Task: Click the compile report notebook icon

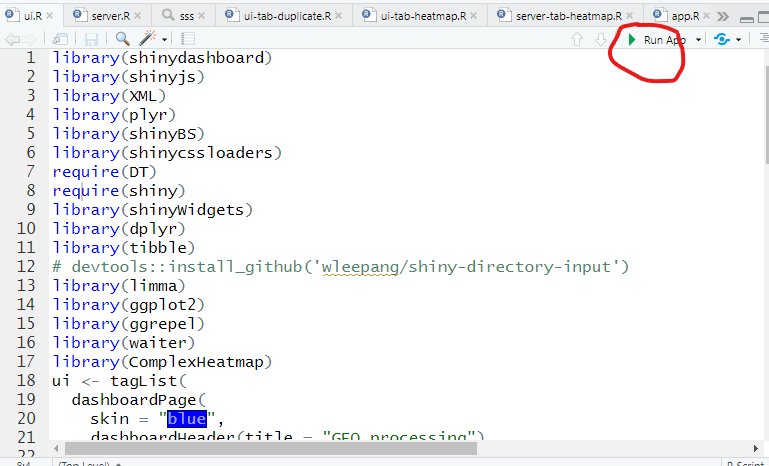Action: [x=188, y=38]
